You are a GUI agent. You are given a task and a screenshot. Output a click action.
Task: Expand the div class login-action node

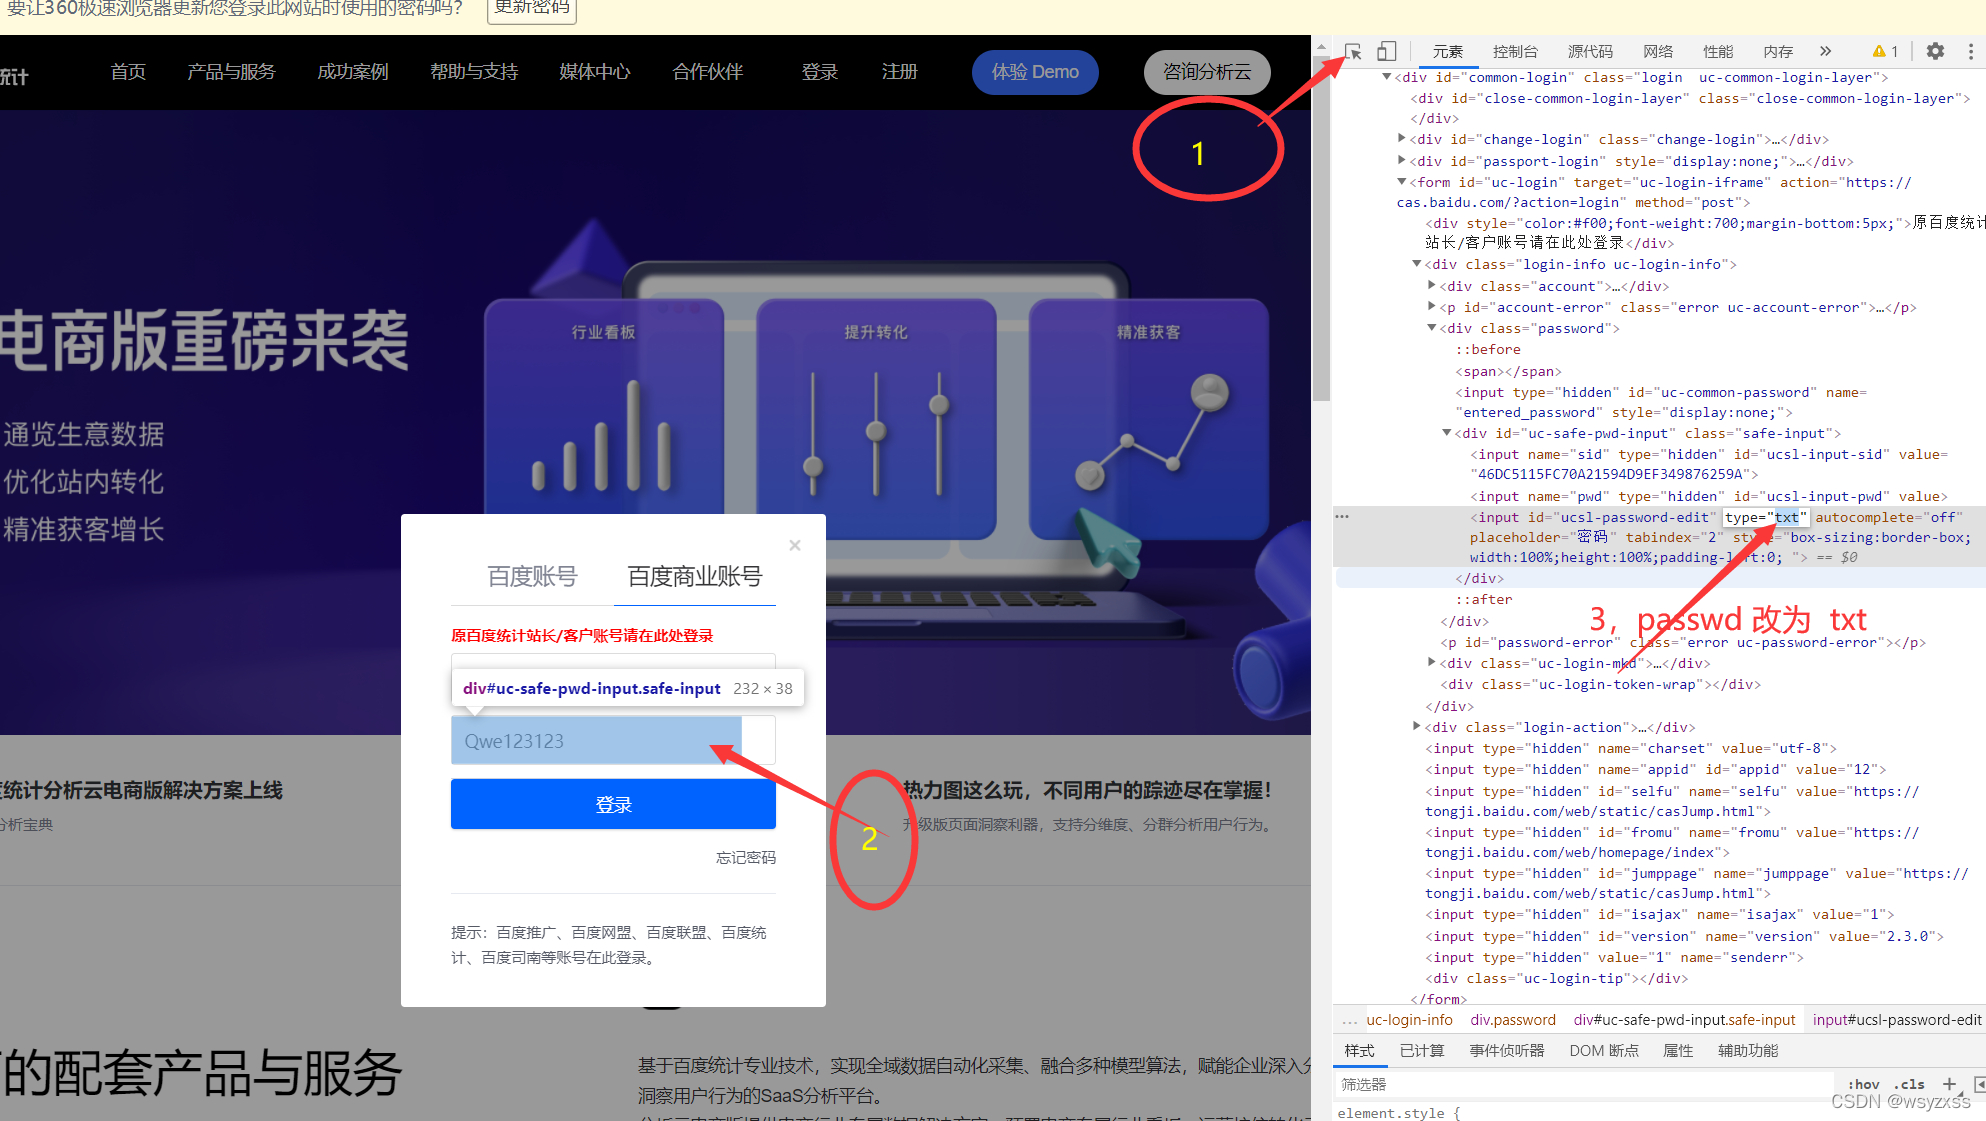(1416, 727)
